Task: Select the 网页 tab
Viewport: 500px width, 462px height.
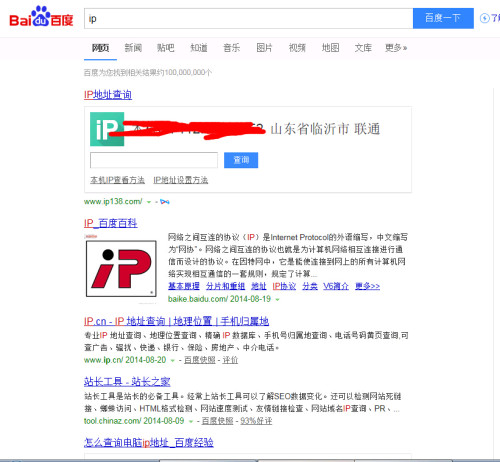Action: pos(100,48)
